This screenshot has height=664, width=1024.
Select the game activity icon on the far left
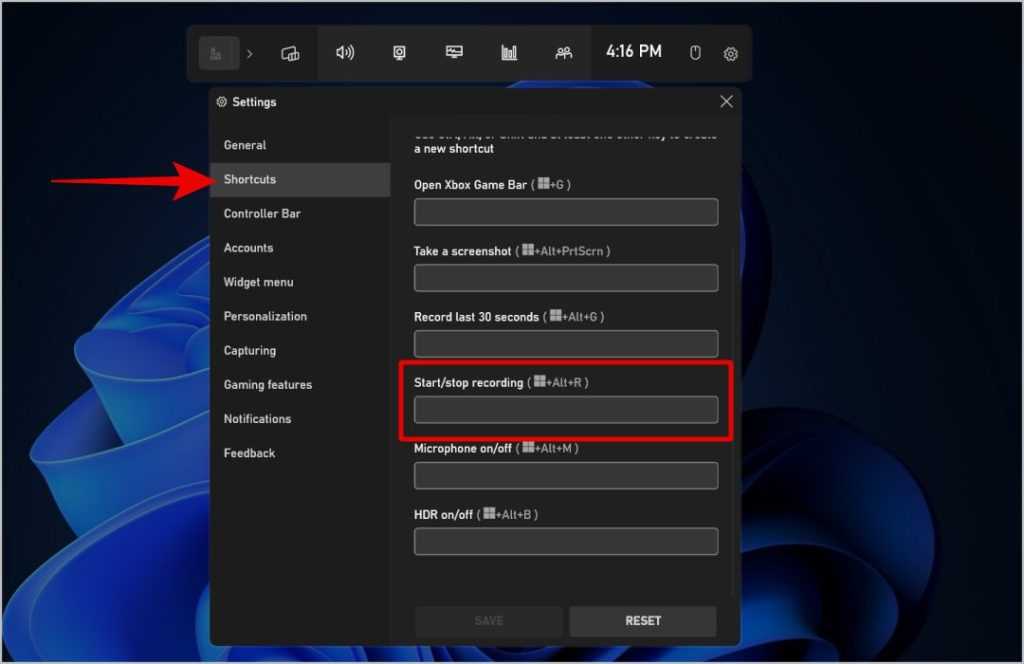[217, 53]
